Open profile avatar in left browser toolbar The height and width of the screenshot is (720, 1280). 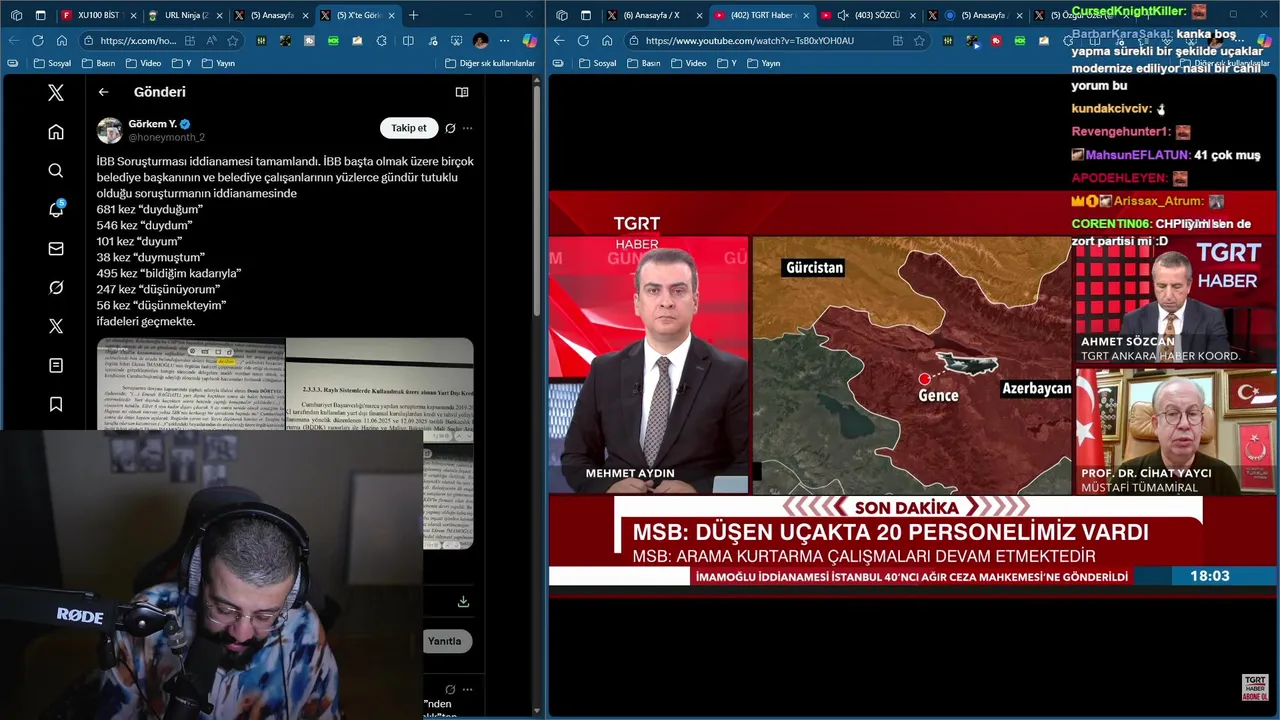[481, 41]
